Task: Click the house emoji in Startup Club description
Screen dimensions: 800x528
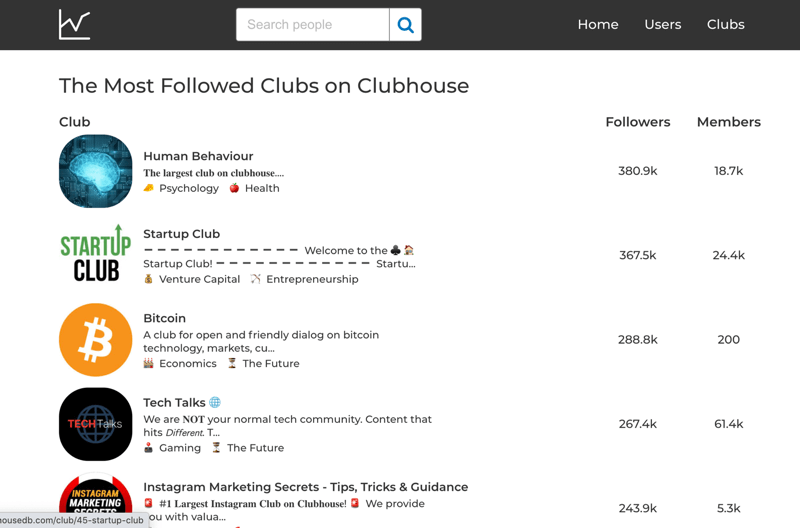Action: pyautogui.click(x=409, y=250)
